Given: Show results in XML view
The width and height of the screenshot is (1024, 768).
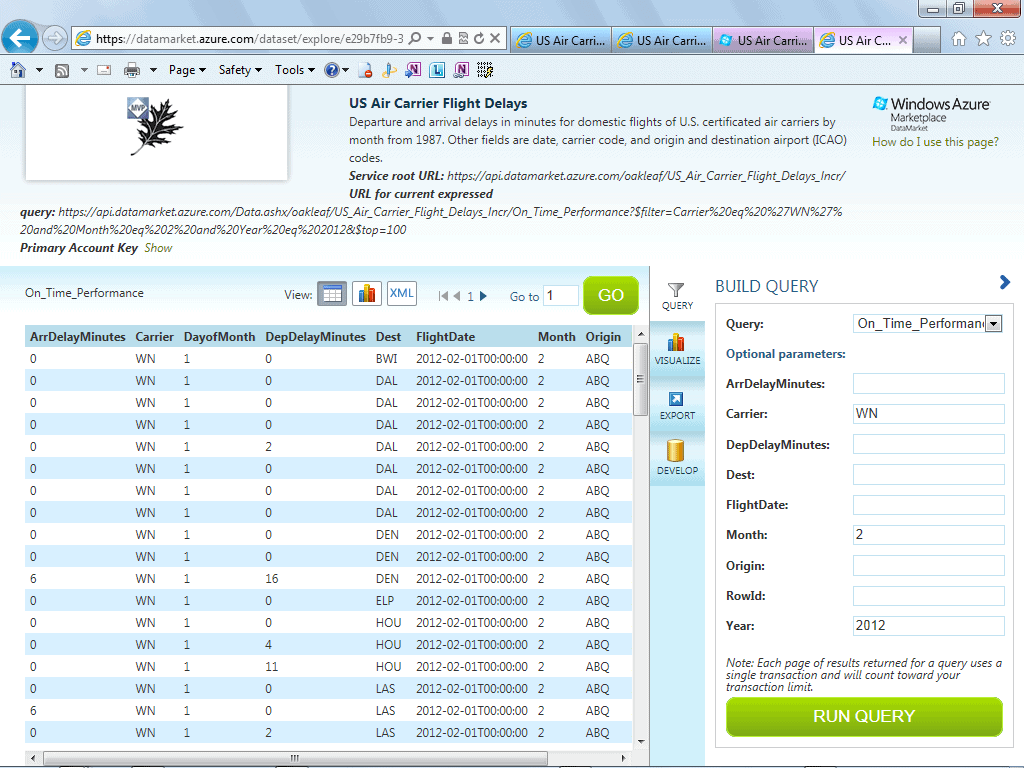Looking at the screenshot, I should (402, 293).
